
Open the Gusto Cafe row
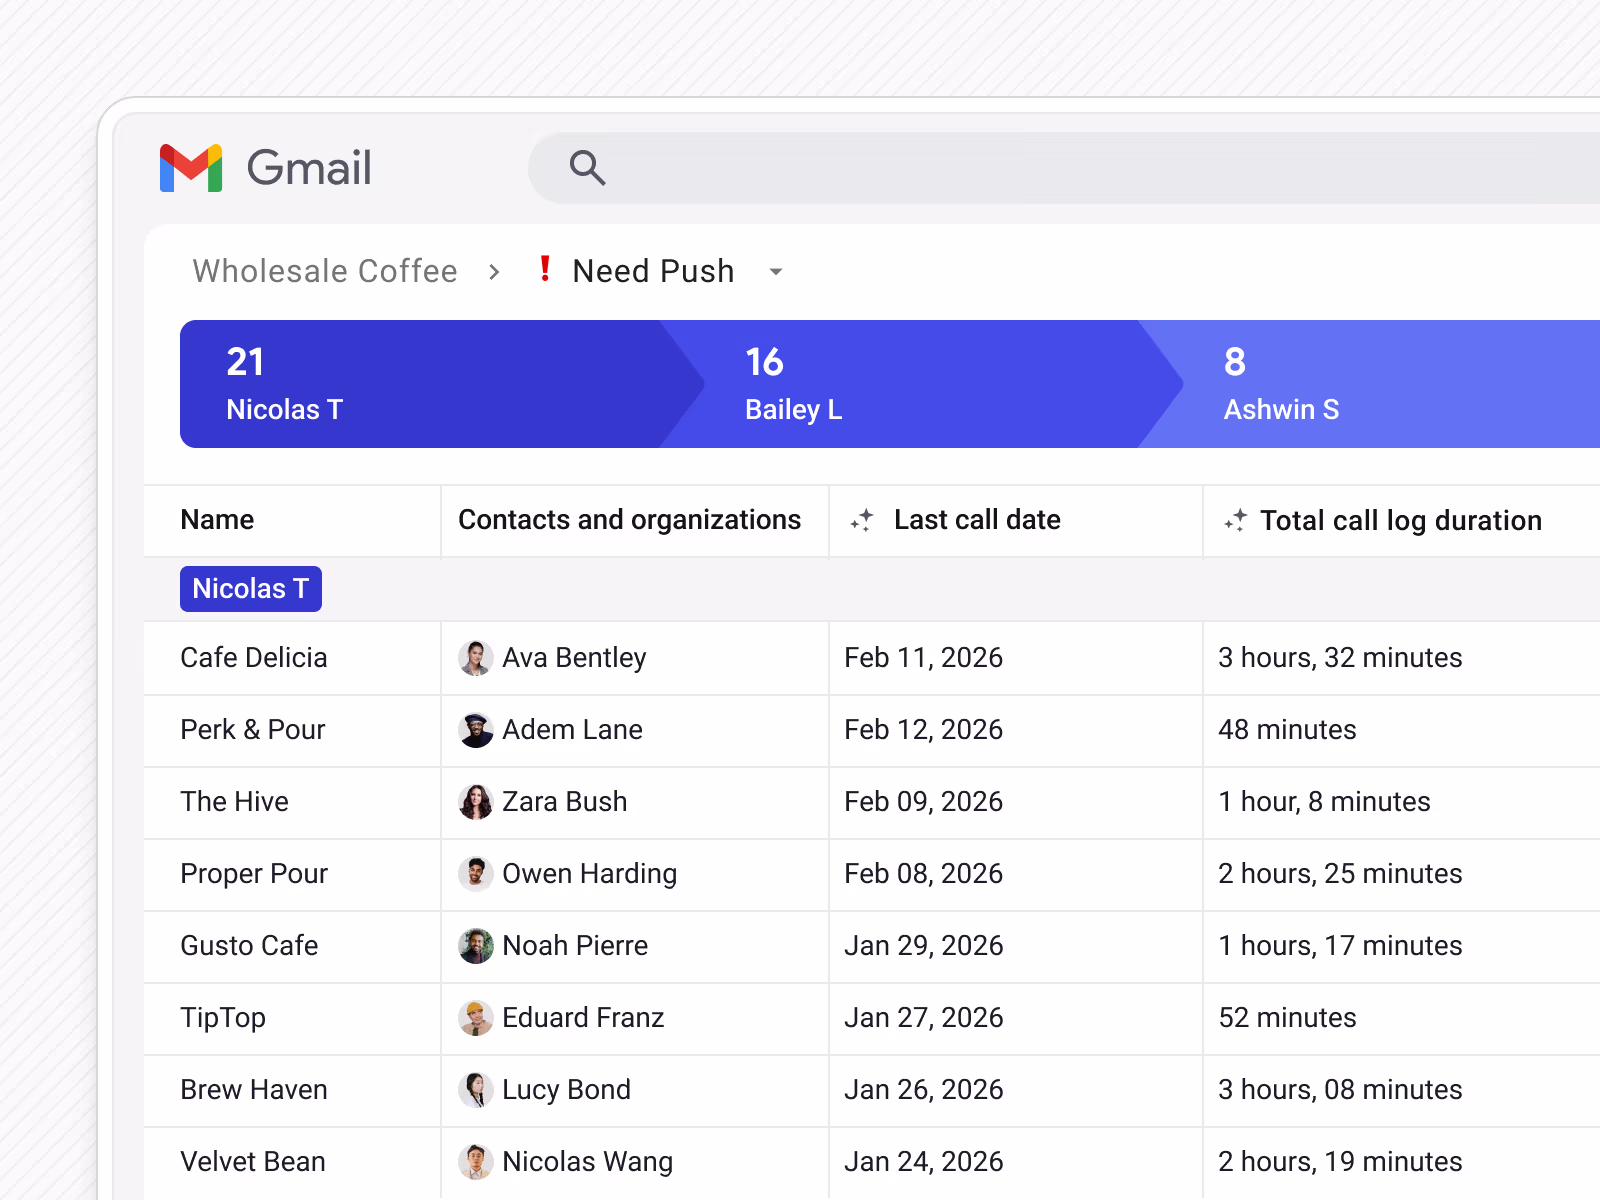(872, 946)
